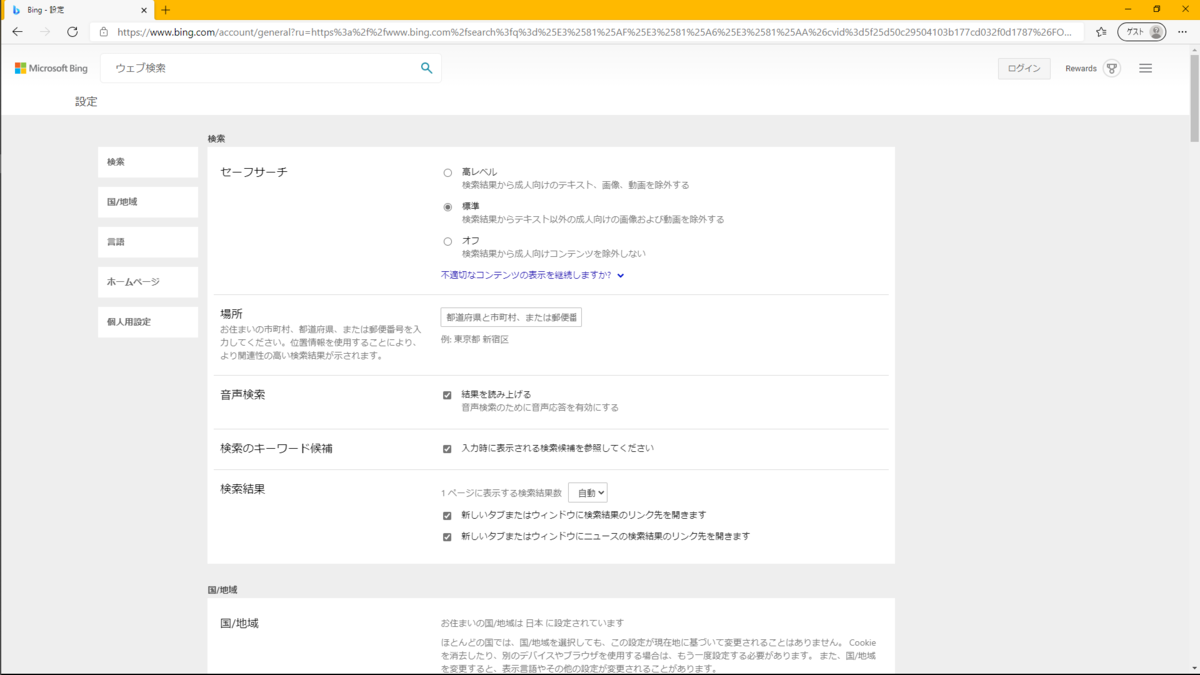
Task: Select the 高レベル SafeSearch radio button
Action: click(448, 171)
